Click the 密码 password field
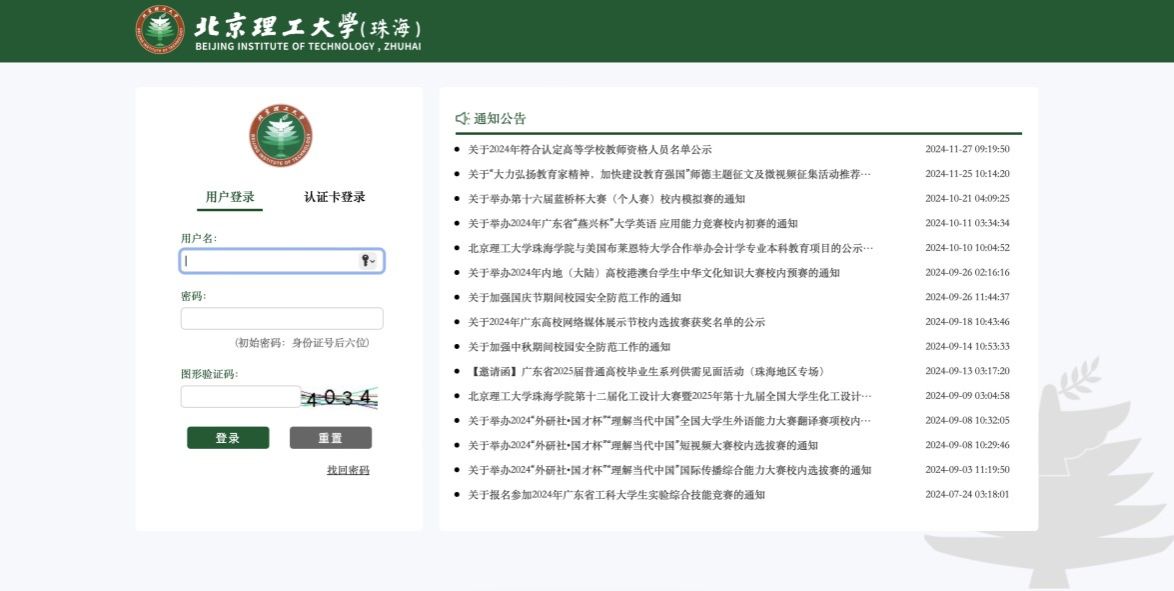Image resolution: width=1174 pixels, height=591 pixels. pyautogui.click(x=281, y=319)
